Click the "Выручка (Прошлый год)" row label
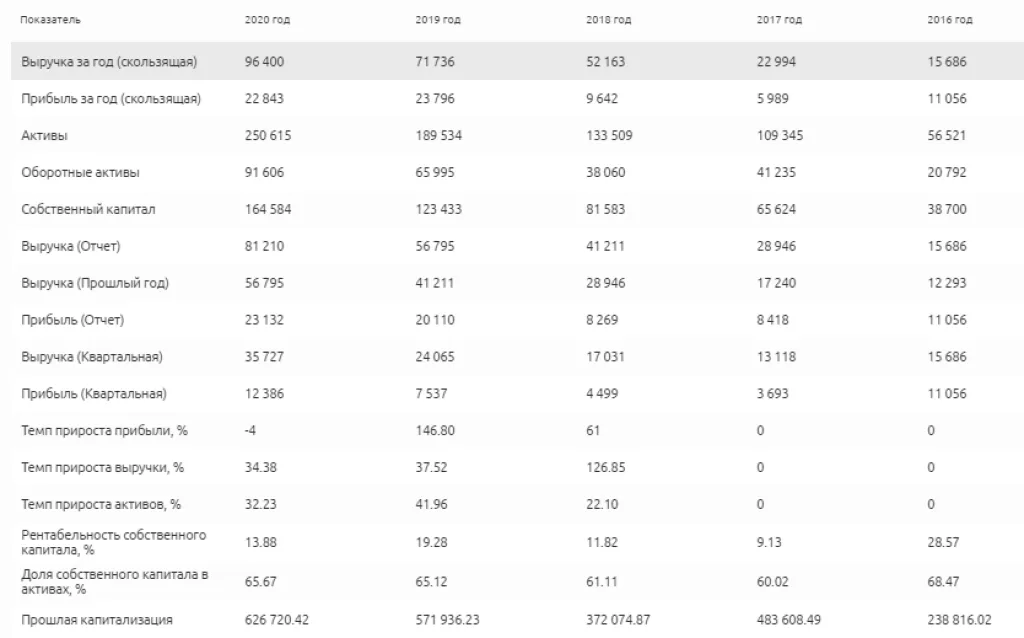1024x638 pixels. (x=95, y=283)
